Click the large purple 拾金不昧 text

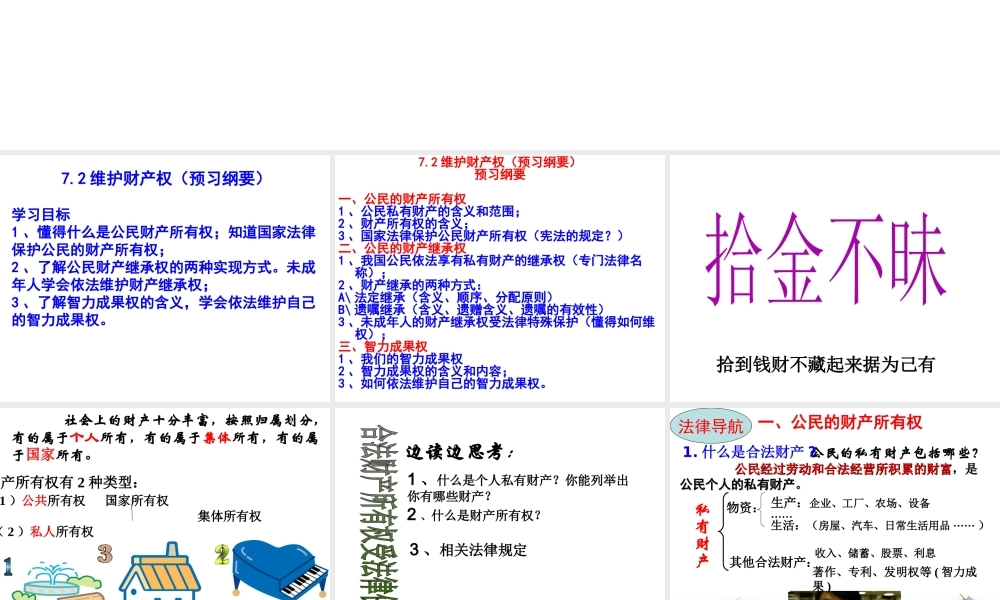tap(826, 259)
